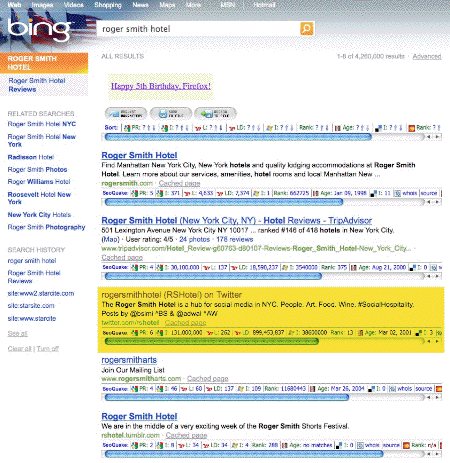Click blue scroll slider under the Sort row
This screenshot has width=450, height=463.
coord(238,137)
